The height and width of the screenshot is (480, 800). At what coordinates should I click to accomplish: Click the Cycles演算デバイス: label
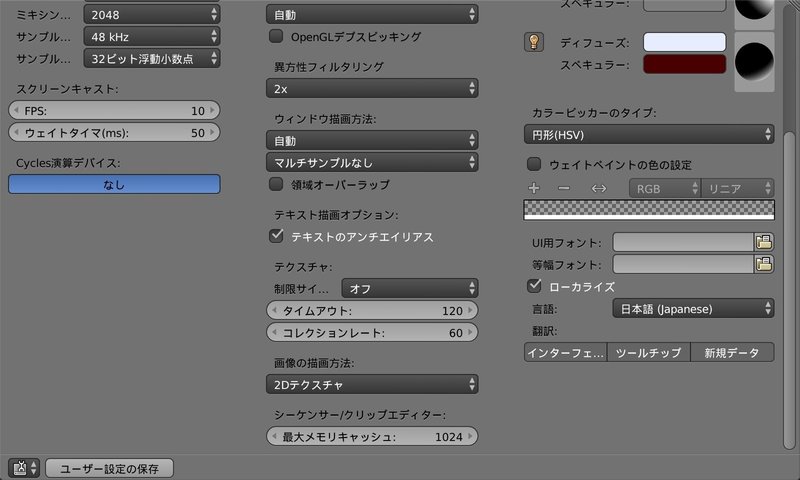coord(68,163)
